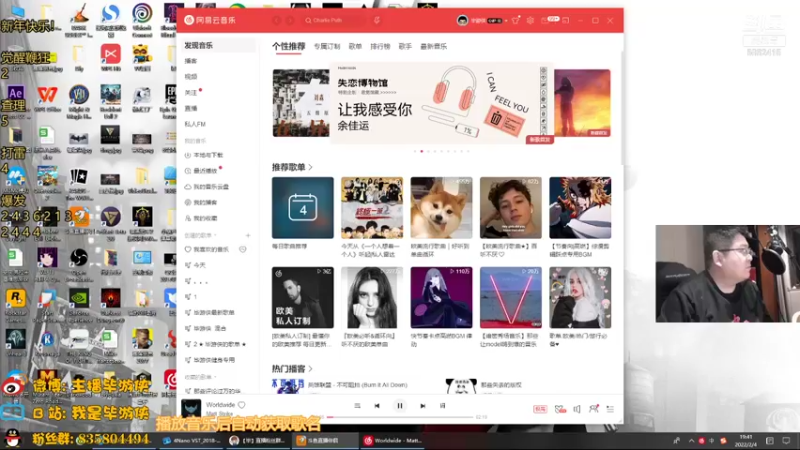The image size is (800, 450).
Task: Select the 个性推荐 tab
Action: (288, 46)
